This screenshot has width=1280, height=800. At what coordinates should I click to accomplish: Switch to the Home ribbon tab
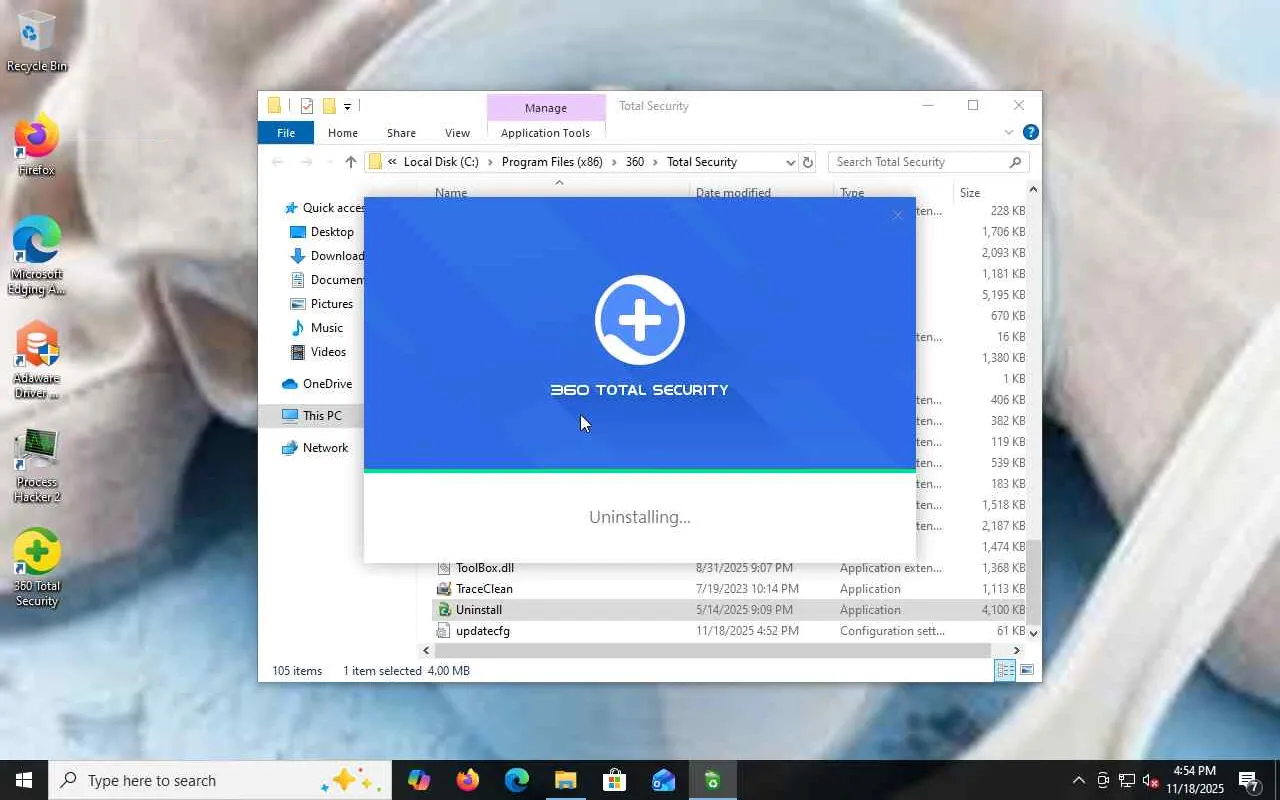(343, 133)
